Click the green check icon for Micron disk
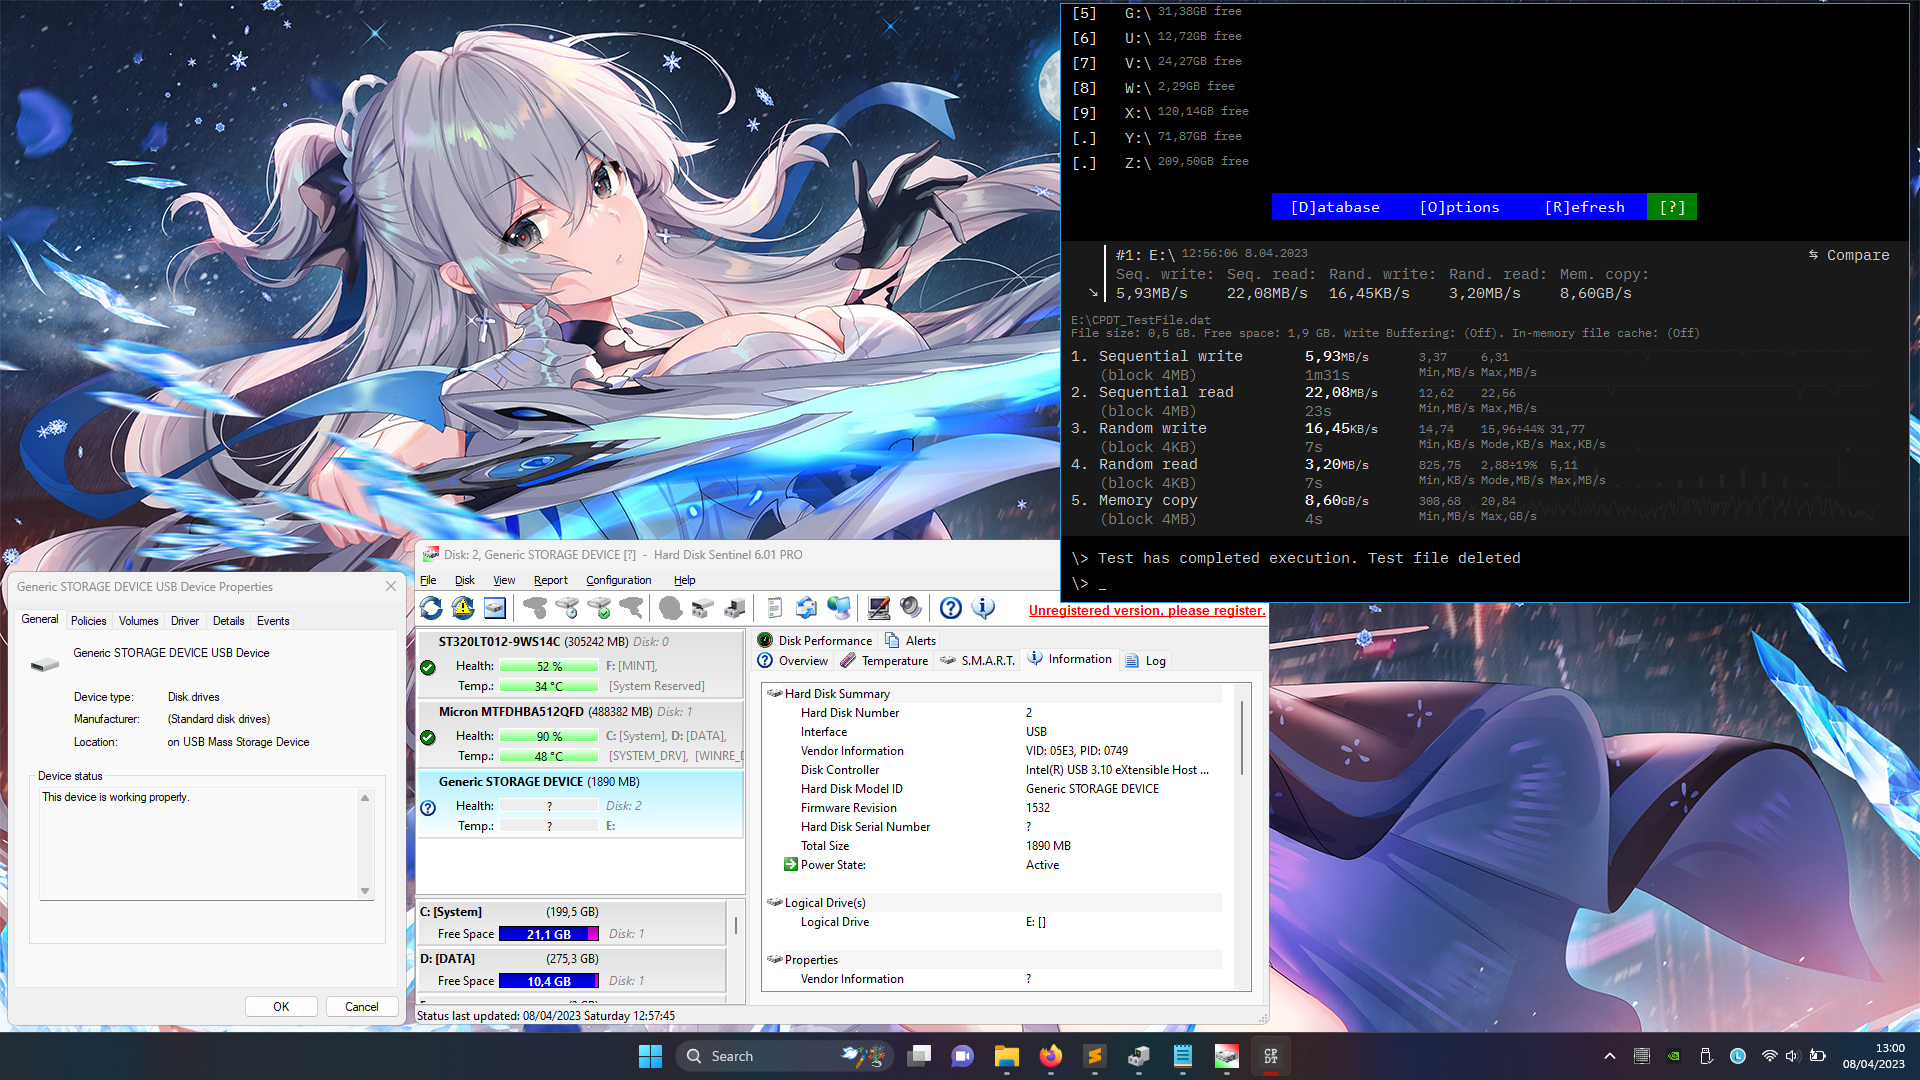This screenshot has width=1920, height=1080. 428,737
